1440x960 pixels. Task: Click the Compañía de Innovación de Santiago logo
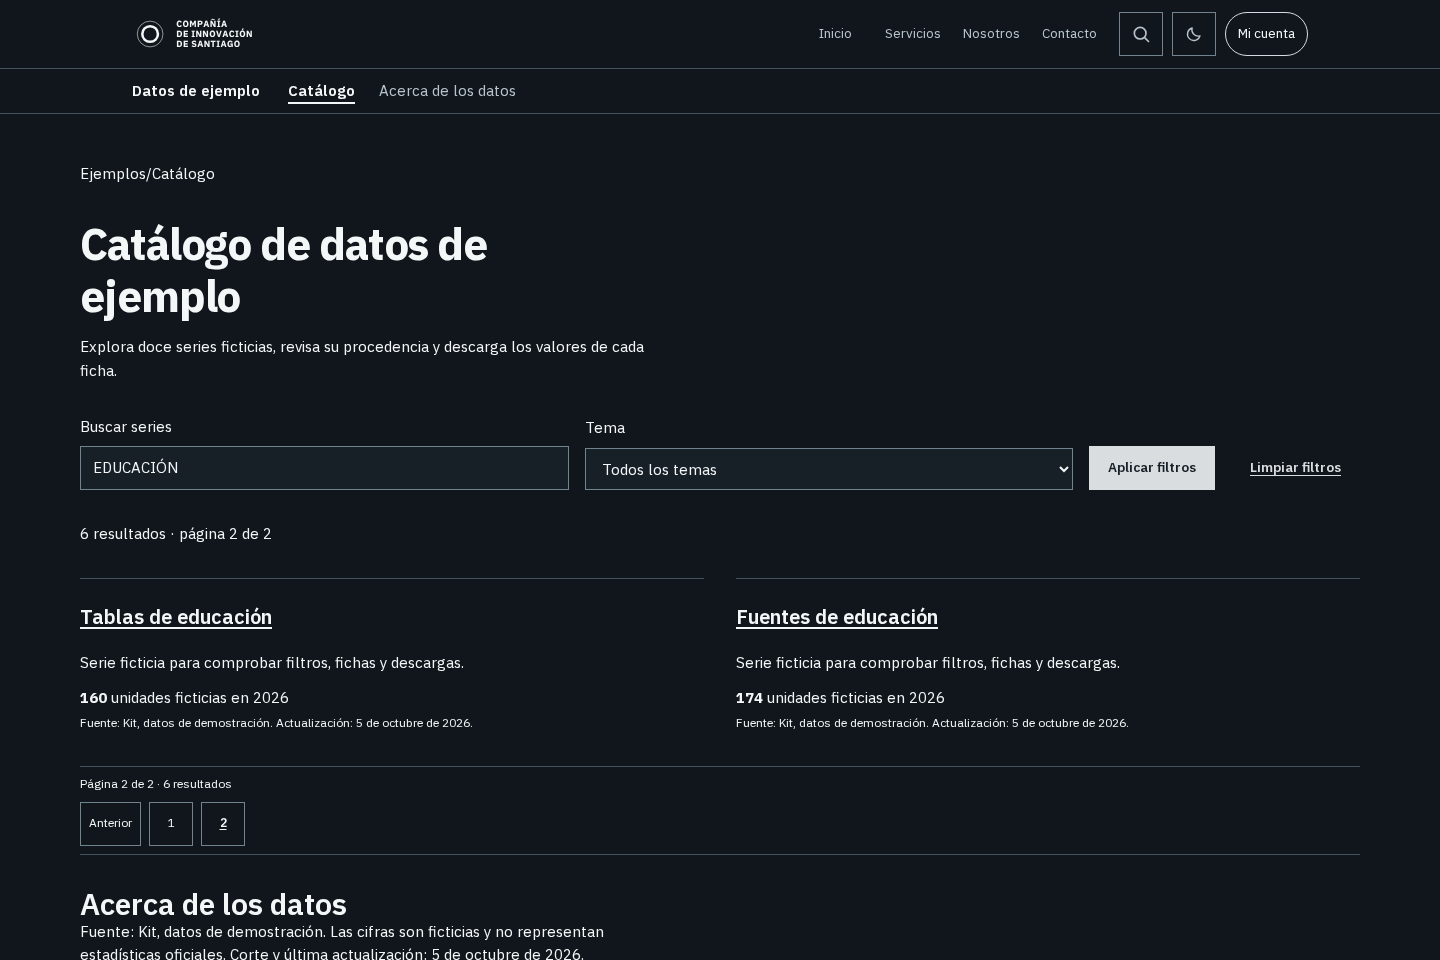point(194,34)
